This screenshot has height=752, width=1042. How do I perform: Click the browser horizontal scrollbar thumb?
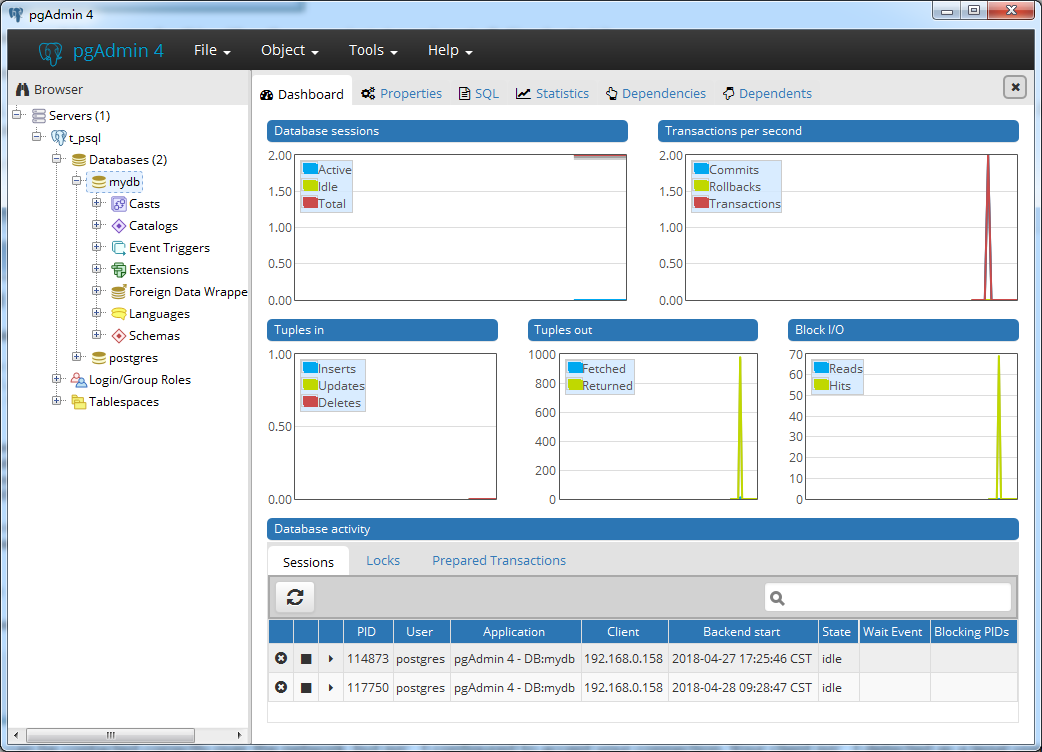click(110, 735)
